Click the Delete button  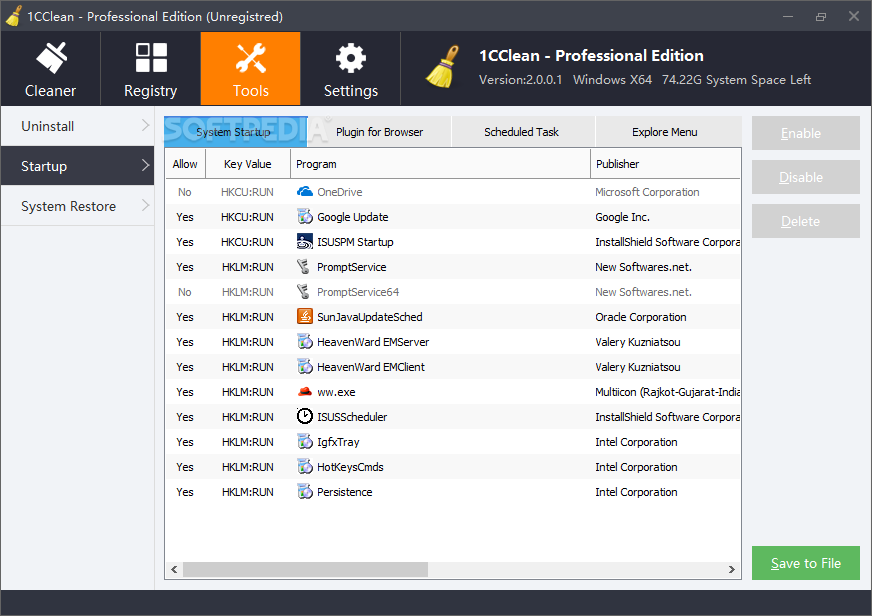point(806,221)
